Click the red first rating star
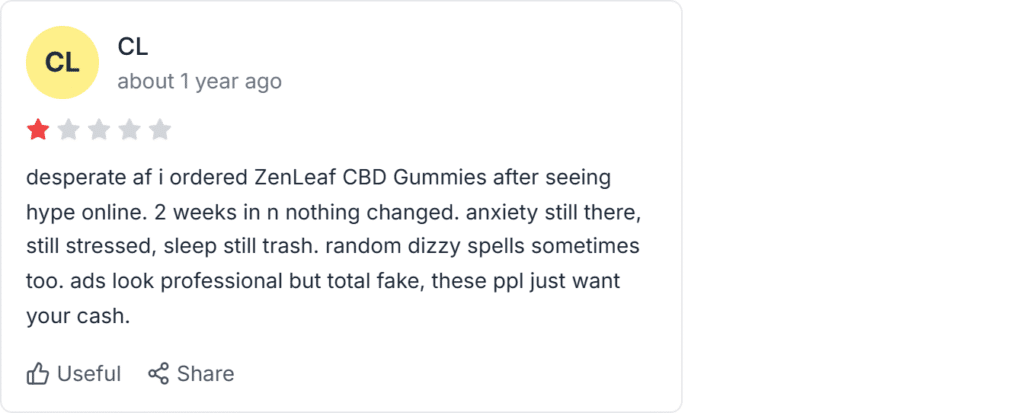Screen dimensions: 1024x413 coord(38,130)
